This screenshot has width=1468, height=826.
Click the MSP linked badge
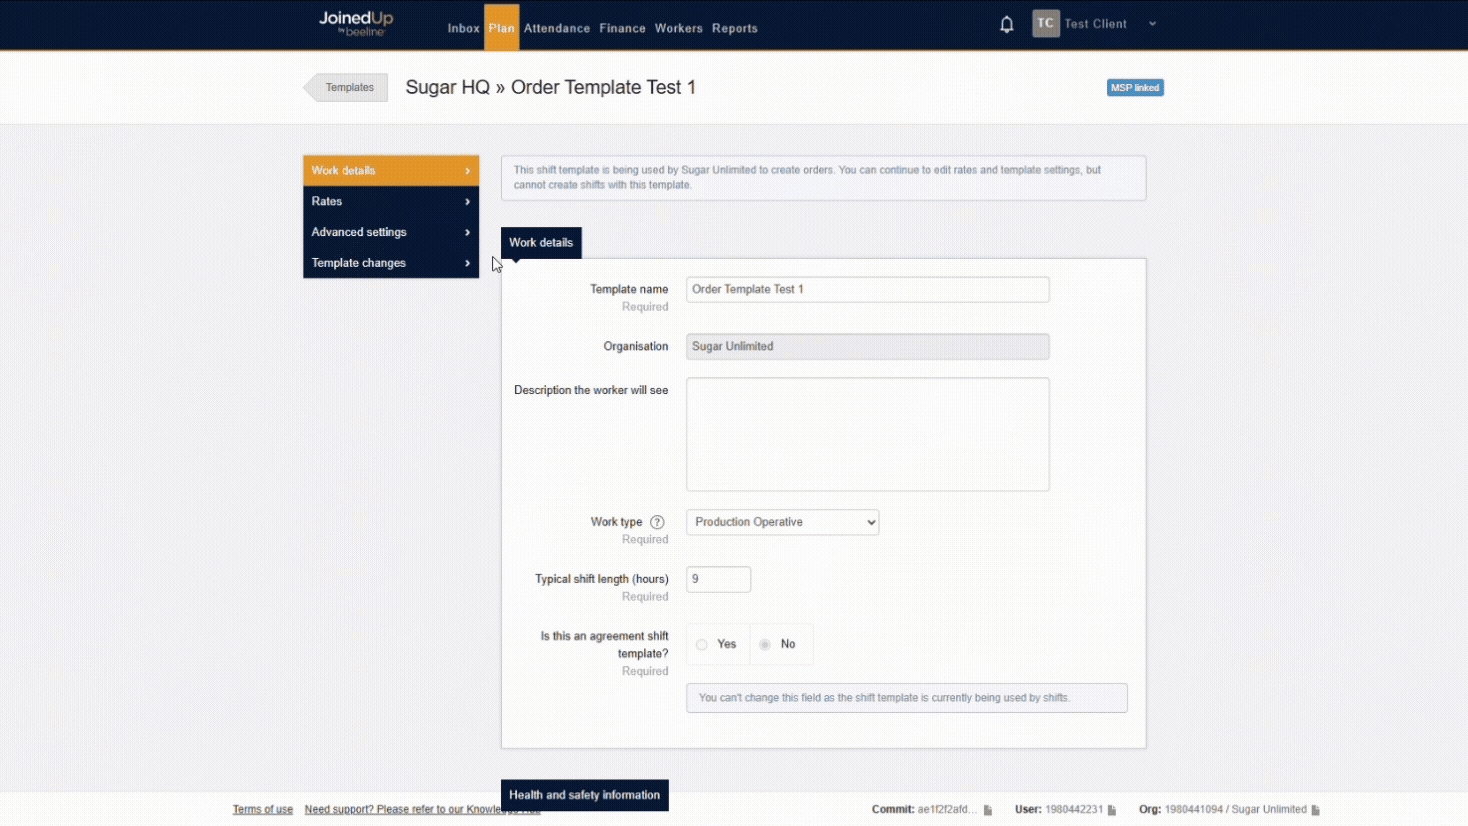[1134, 88]
